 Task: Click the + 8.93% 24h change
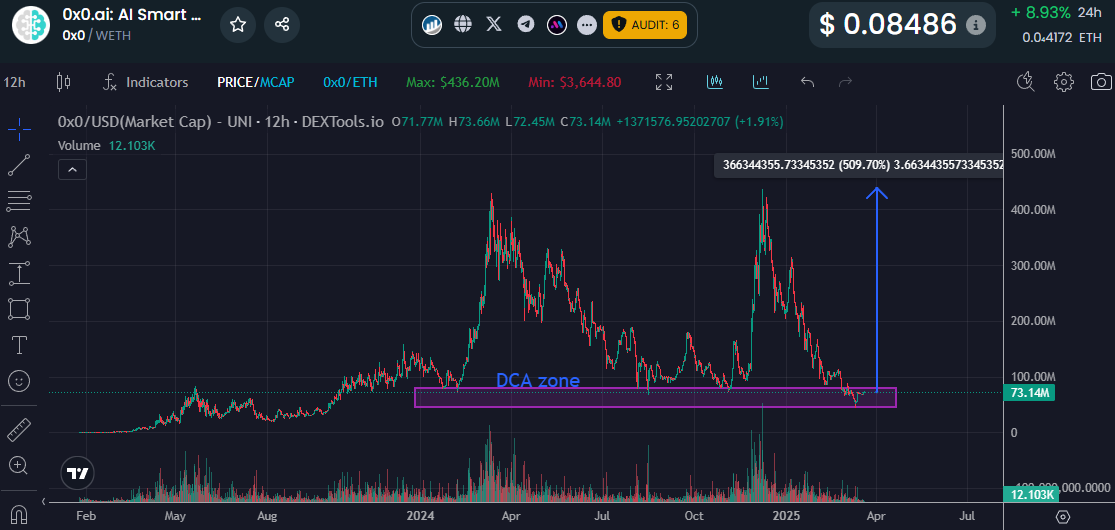pos(1056,13)
